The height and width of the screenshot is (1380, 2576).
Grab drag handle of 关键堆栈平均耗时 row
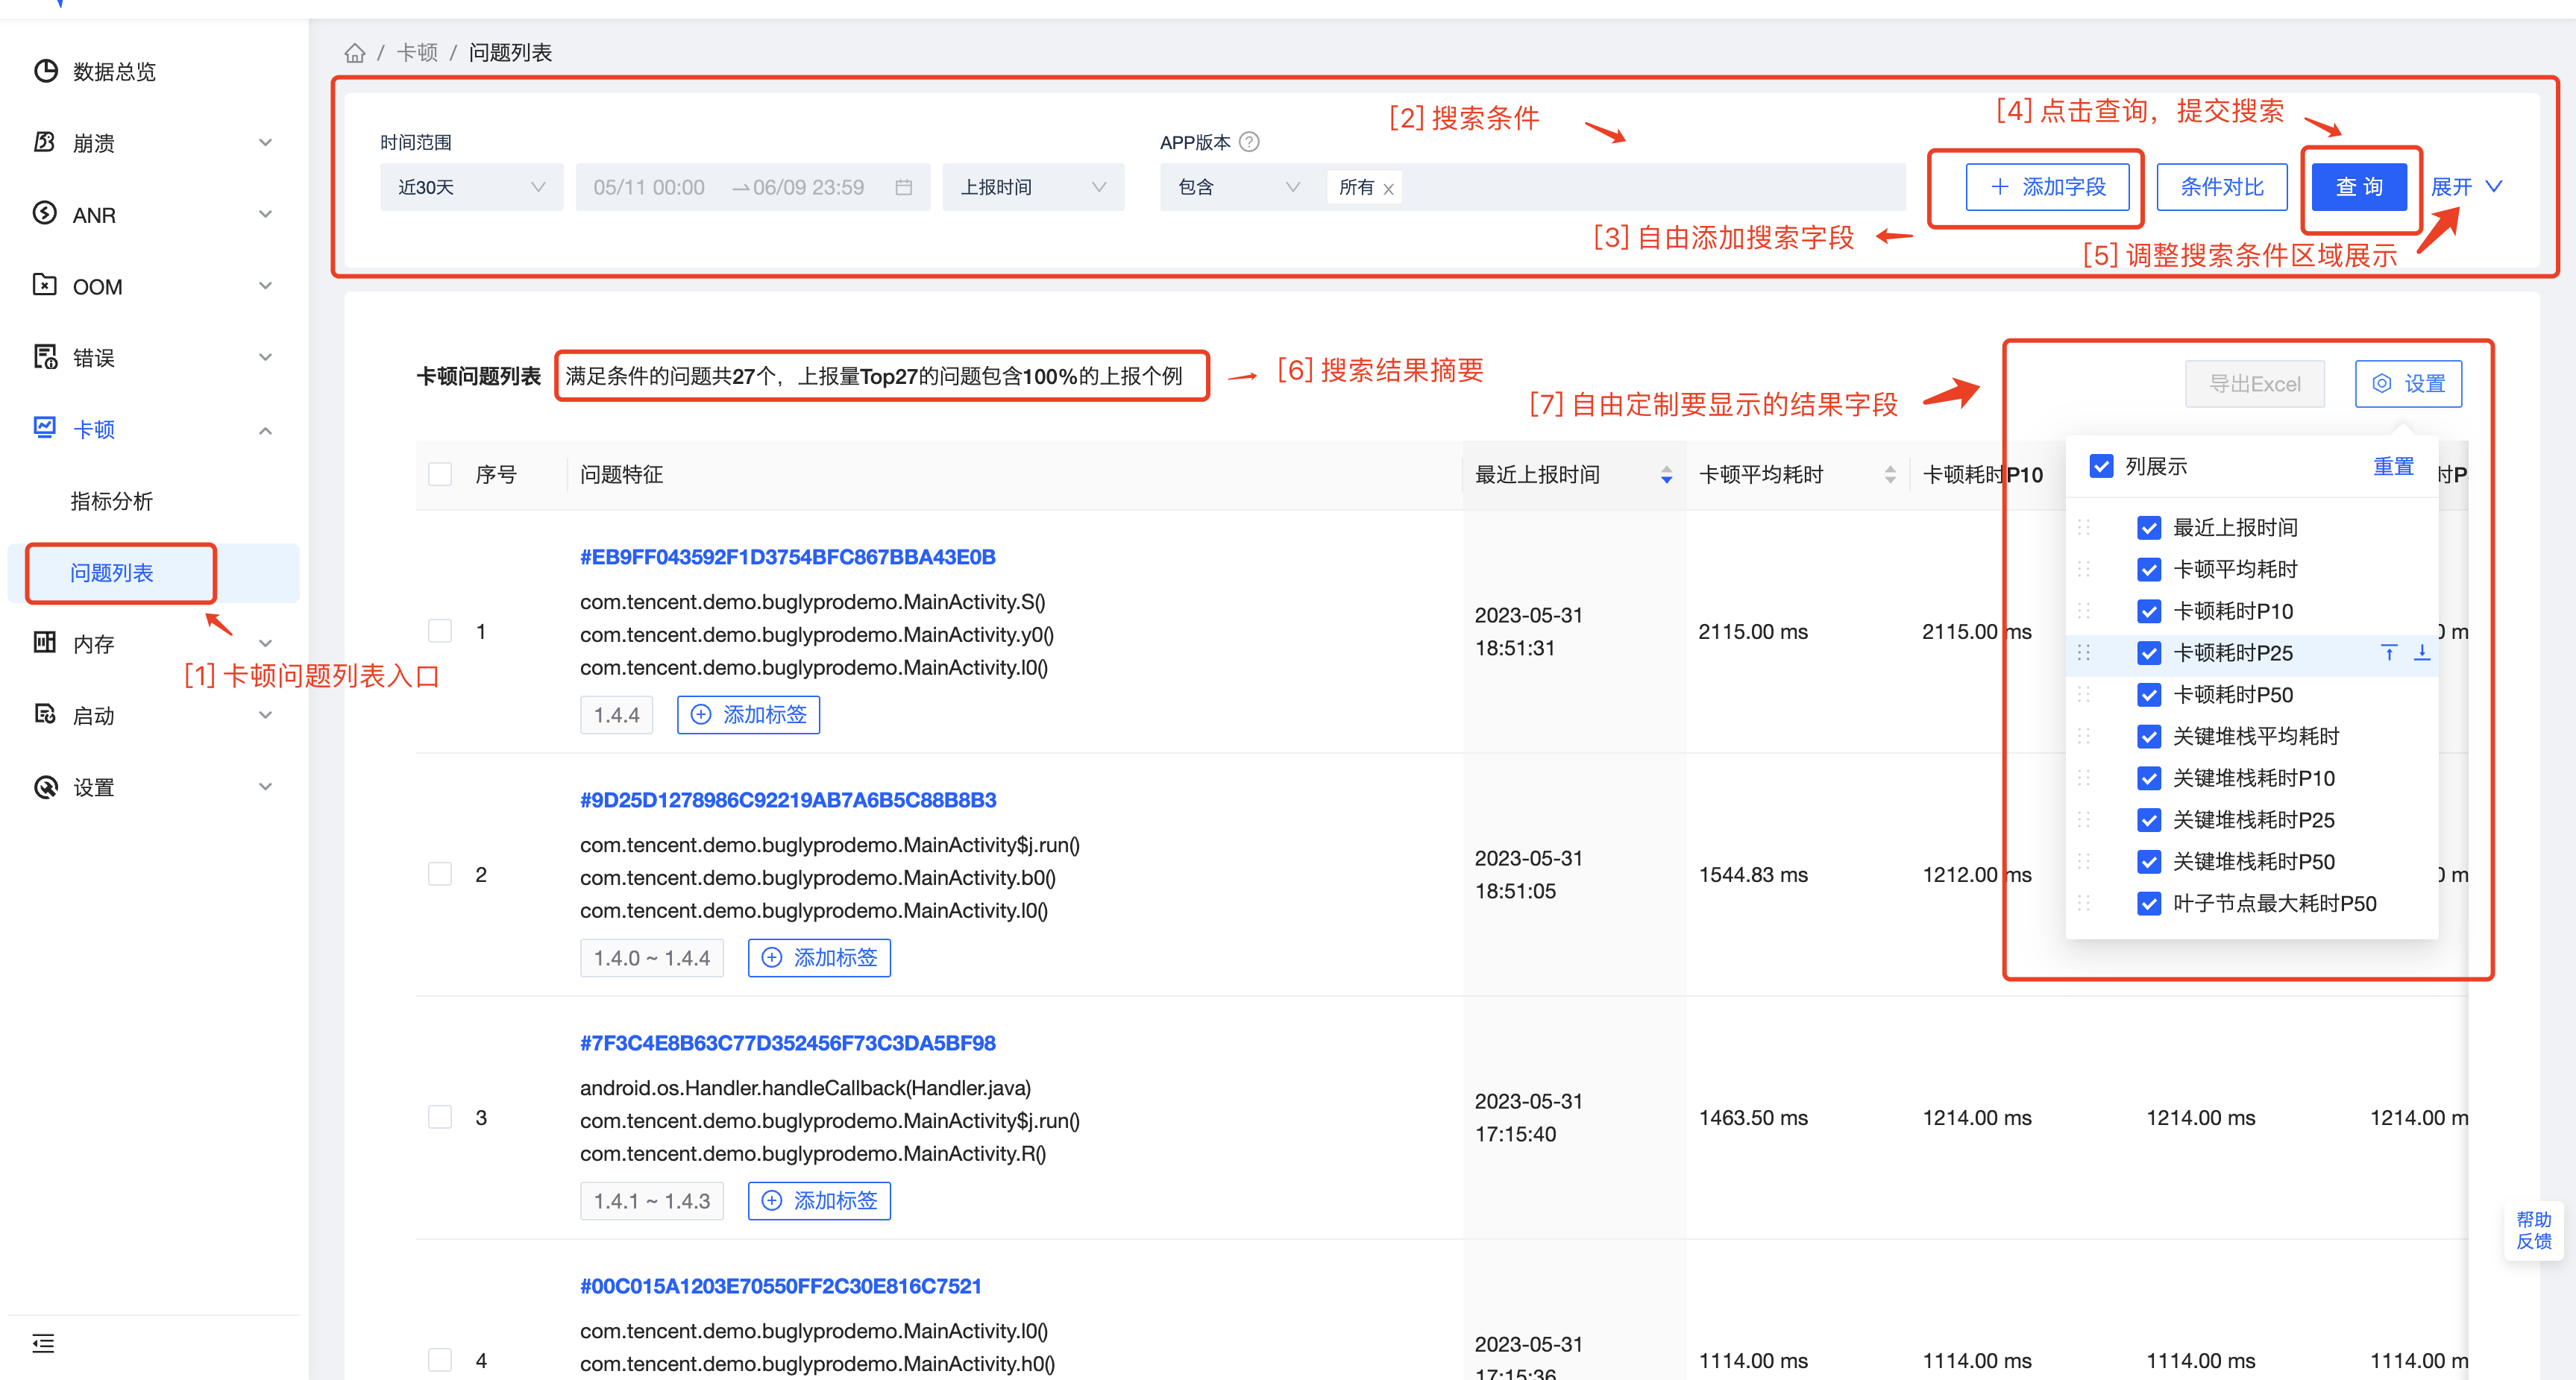pyautogui.click(x=2084, y=736)
